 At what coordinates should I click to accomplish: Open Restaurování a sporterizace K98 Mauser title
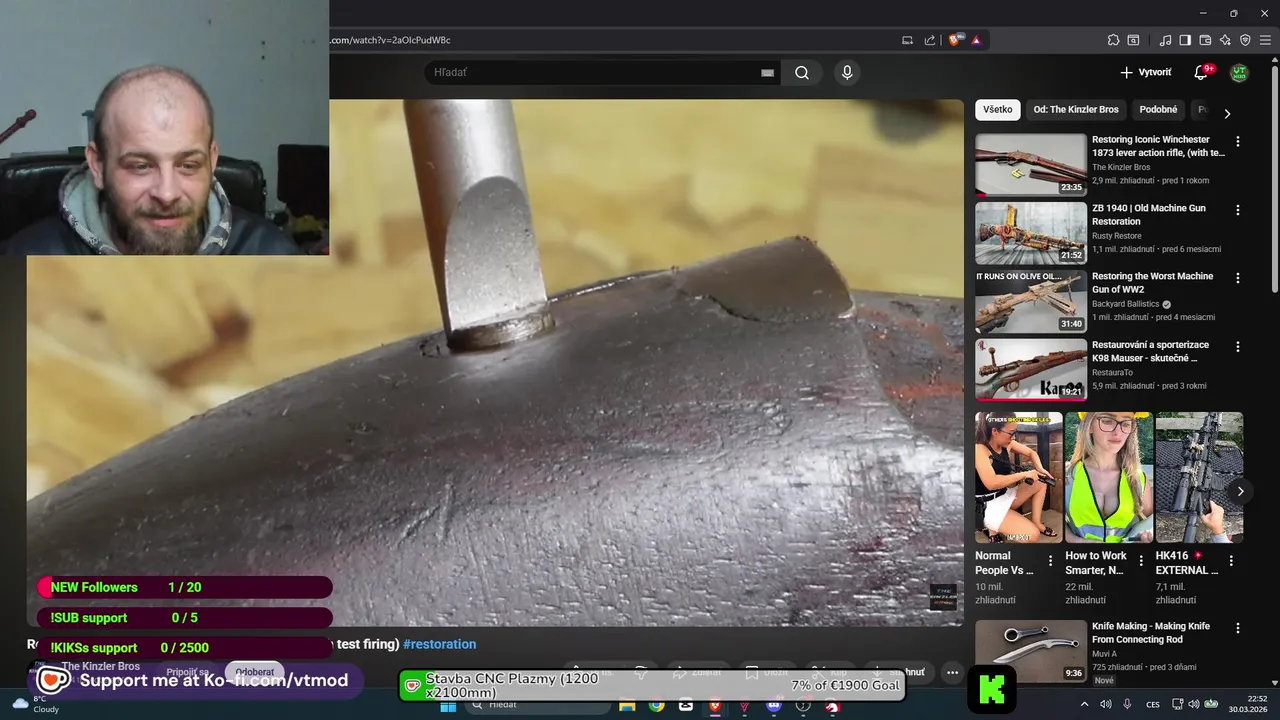pyautogui.click(x=1150, y=351)
